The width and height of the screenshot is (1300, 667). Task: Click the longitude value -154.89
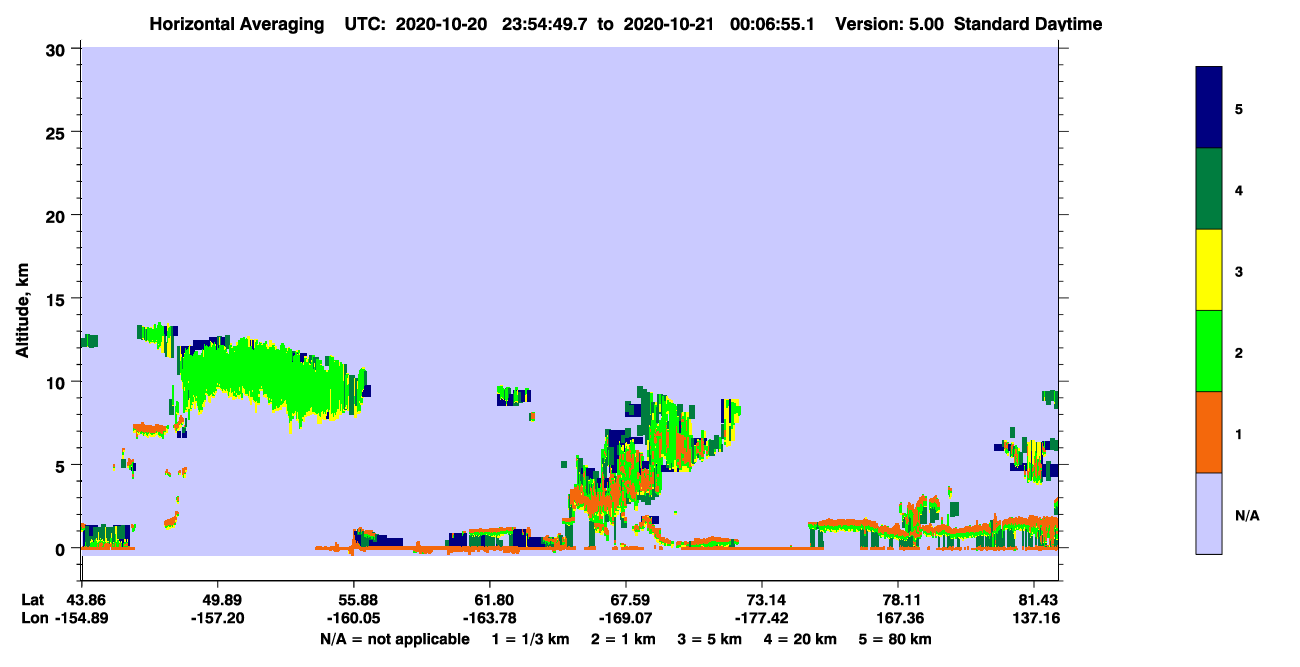pyautogui.click(x=83, y=619)
